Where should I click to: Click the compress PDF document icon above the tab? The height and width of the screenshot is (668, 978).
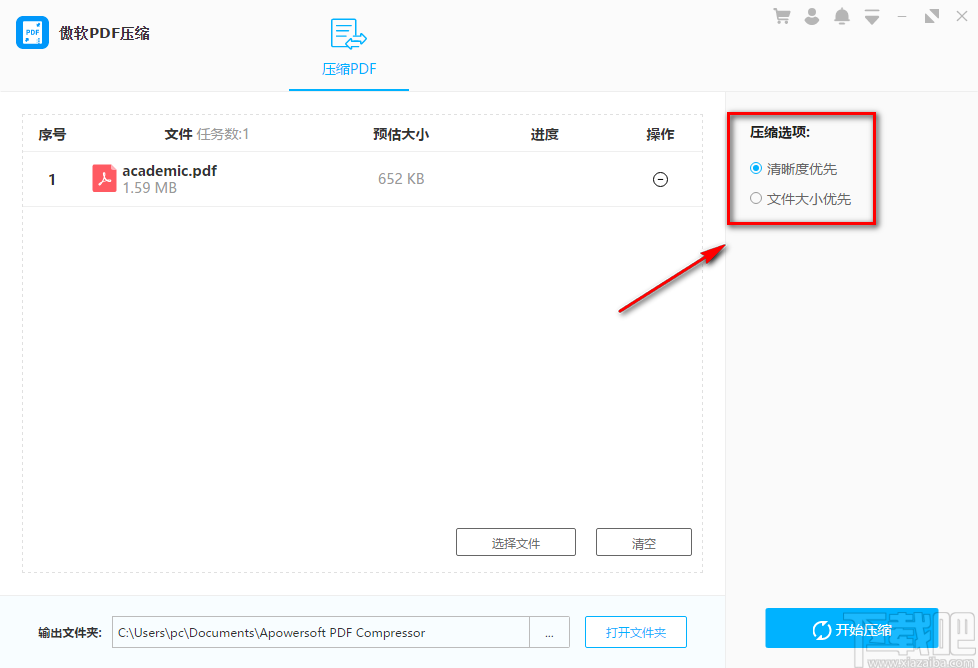coord(348,33)
